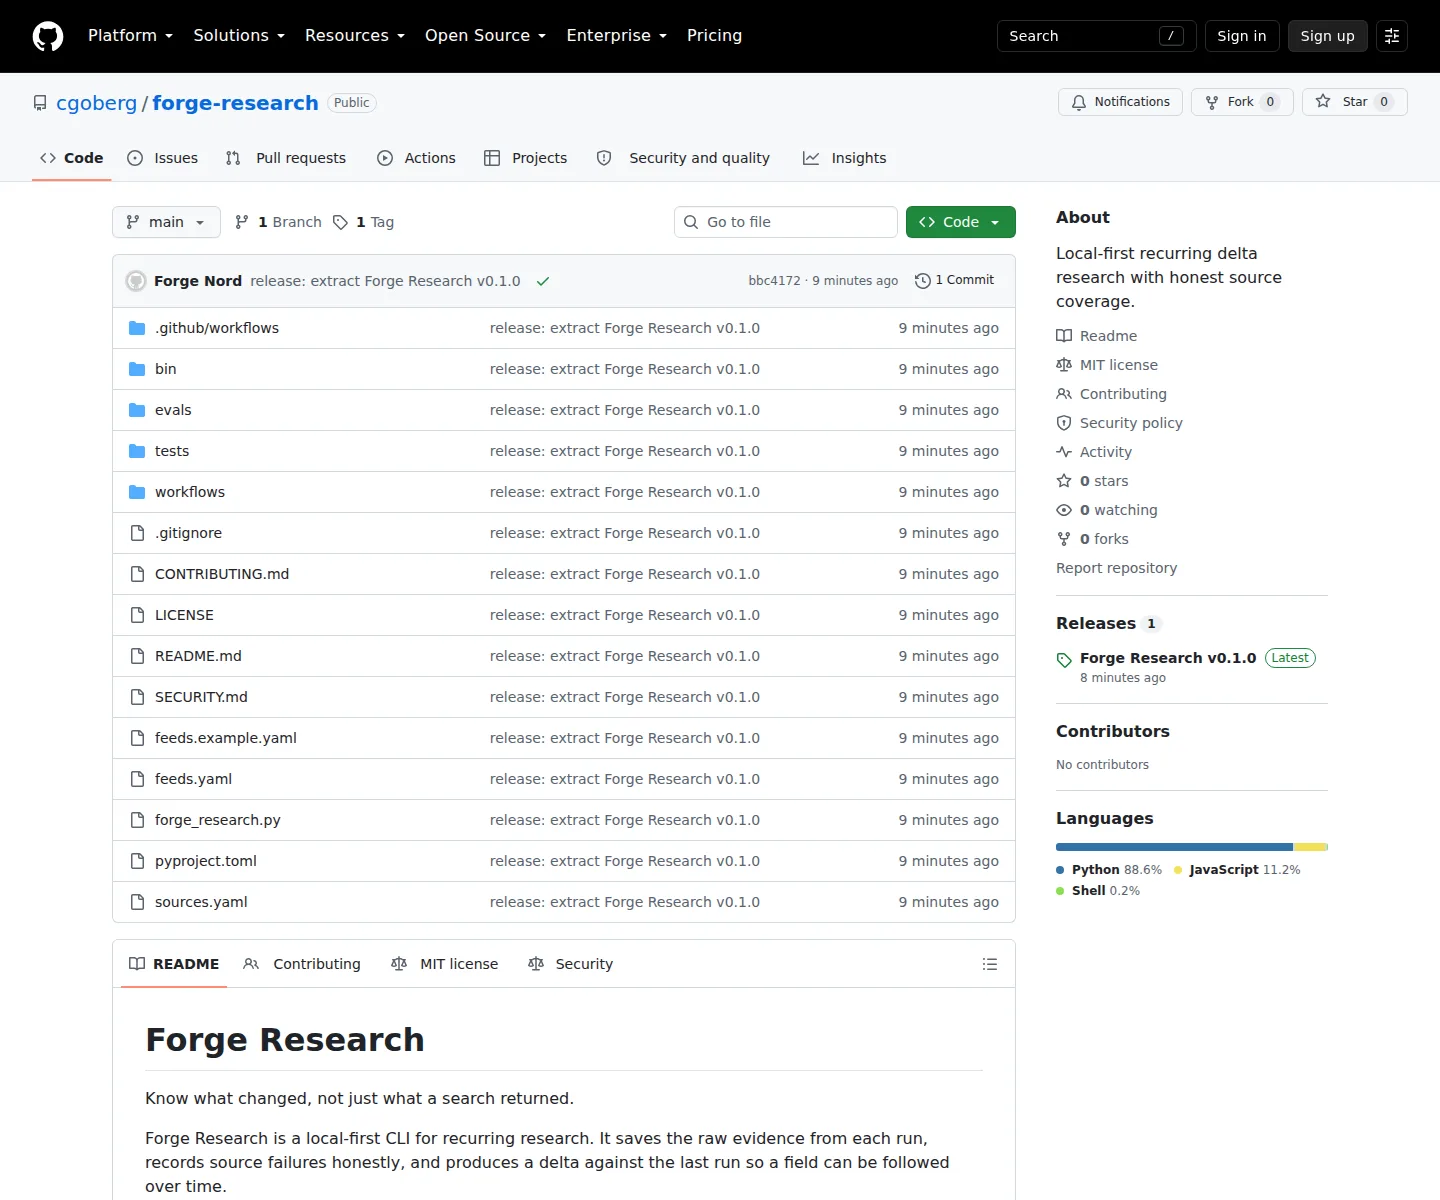1440x1200 pixels.
Task: Click the Sign up button
Action: (x=1327, y=36)
